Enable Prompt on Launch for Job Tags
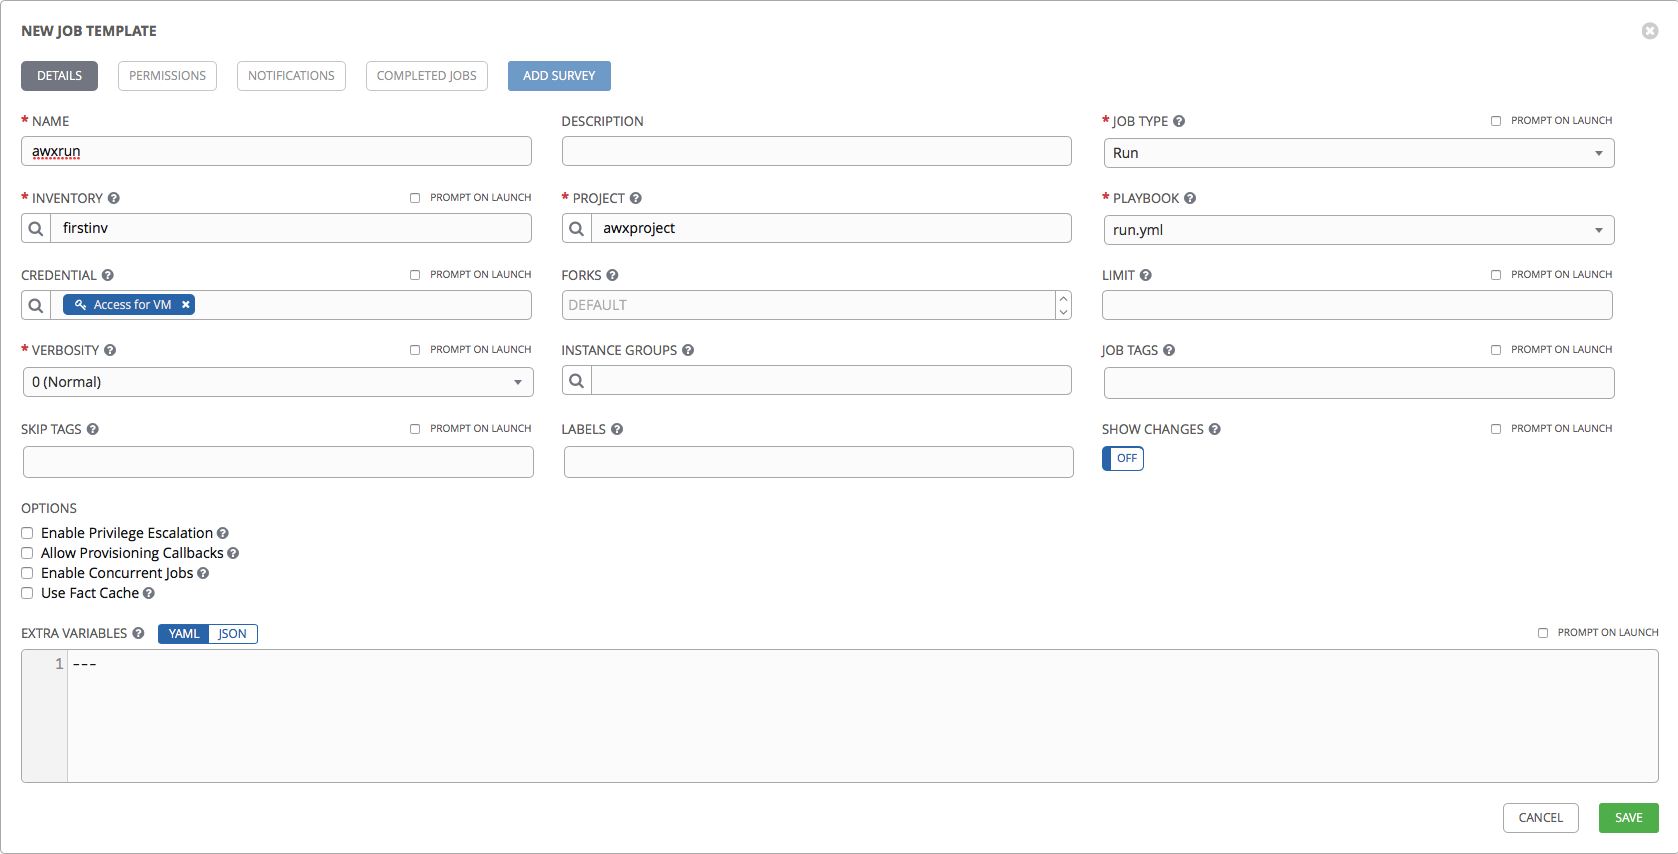Image resolution: width=1678 pixels, height=854 pixels. point(1496,350)
